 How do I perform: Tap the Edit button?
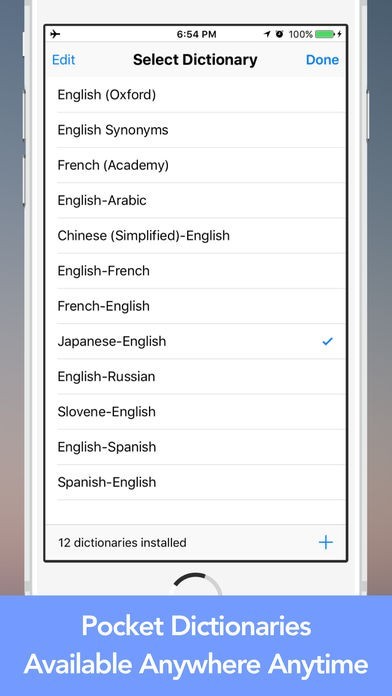63,60
